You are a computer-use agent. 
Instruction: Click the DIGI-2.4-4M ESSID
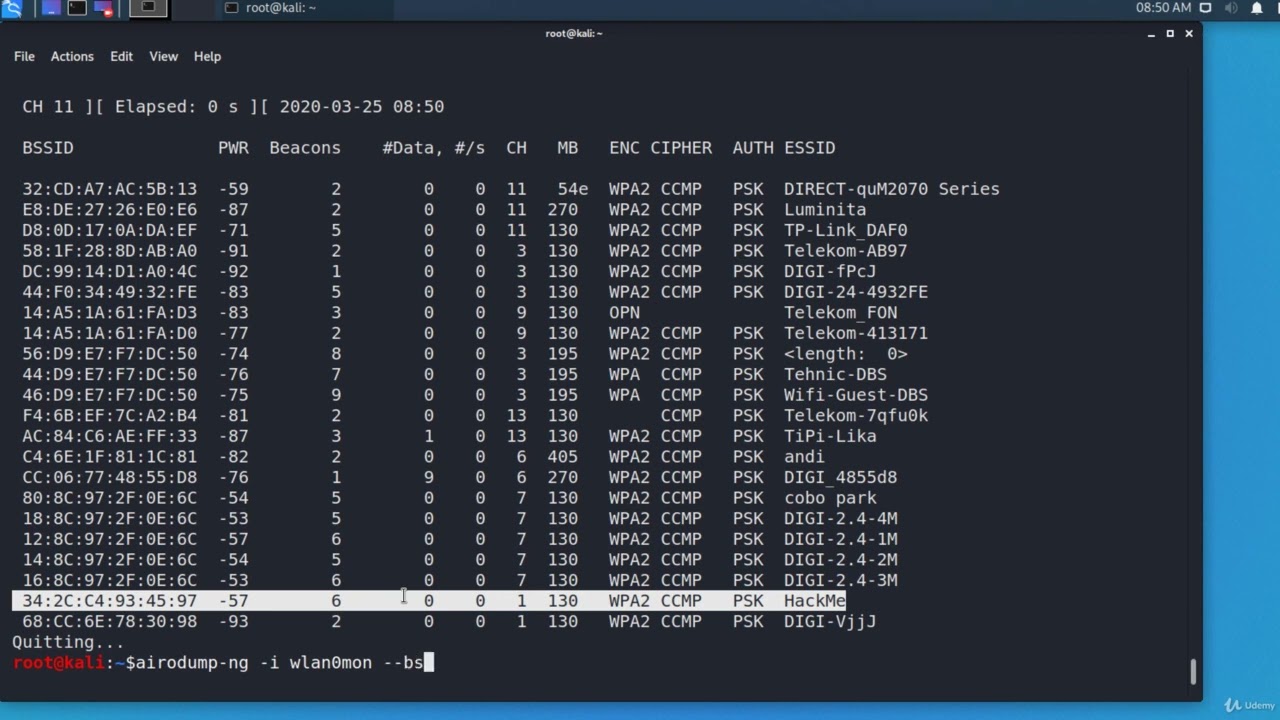[x=840, y=518]
